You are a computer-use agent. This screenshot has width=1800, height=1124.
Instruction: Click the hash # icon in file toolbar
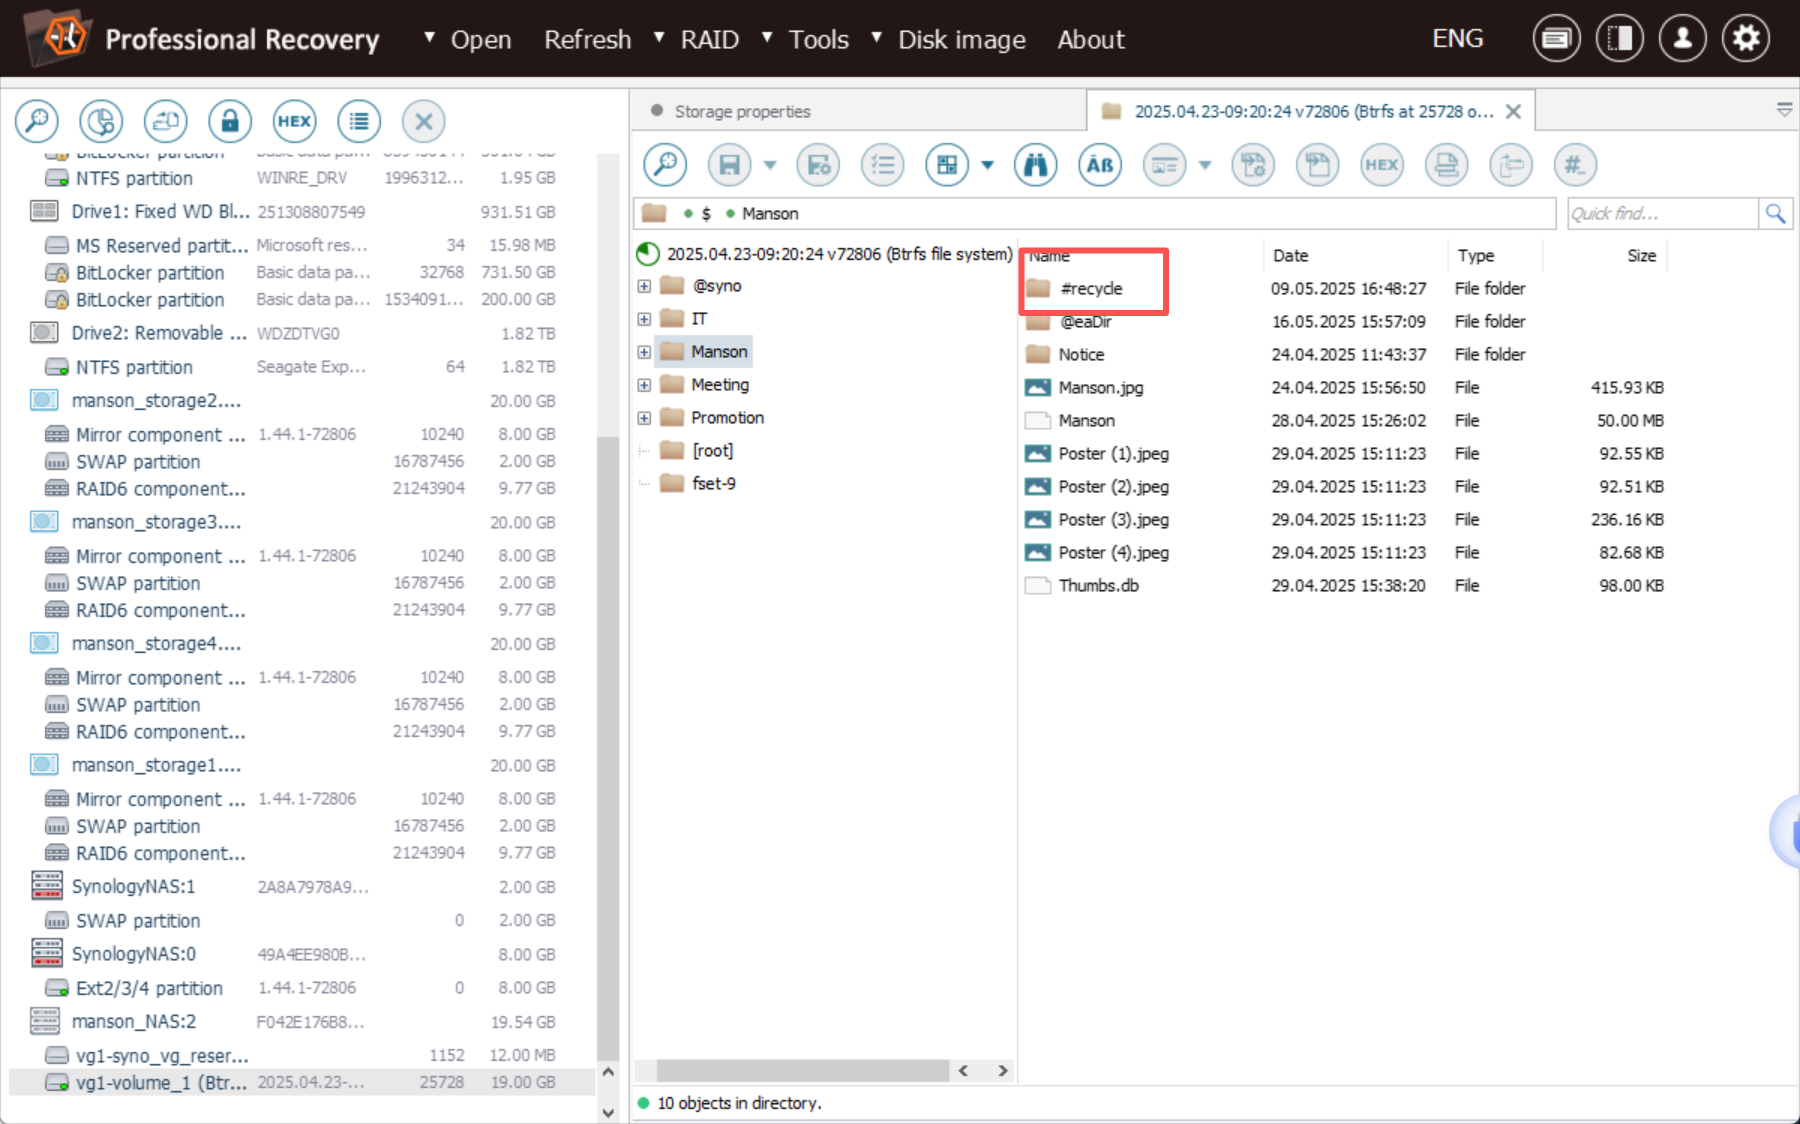(x=1575, y=165)
